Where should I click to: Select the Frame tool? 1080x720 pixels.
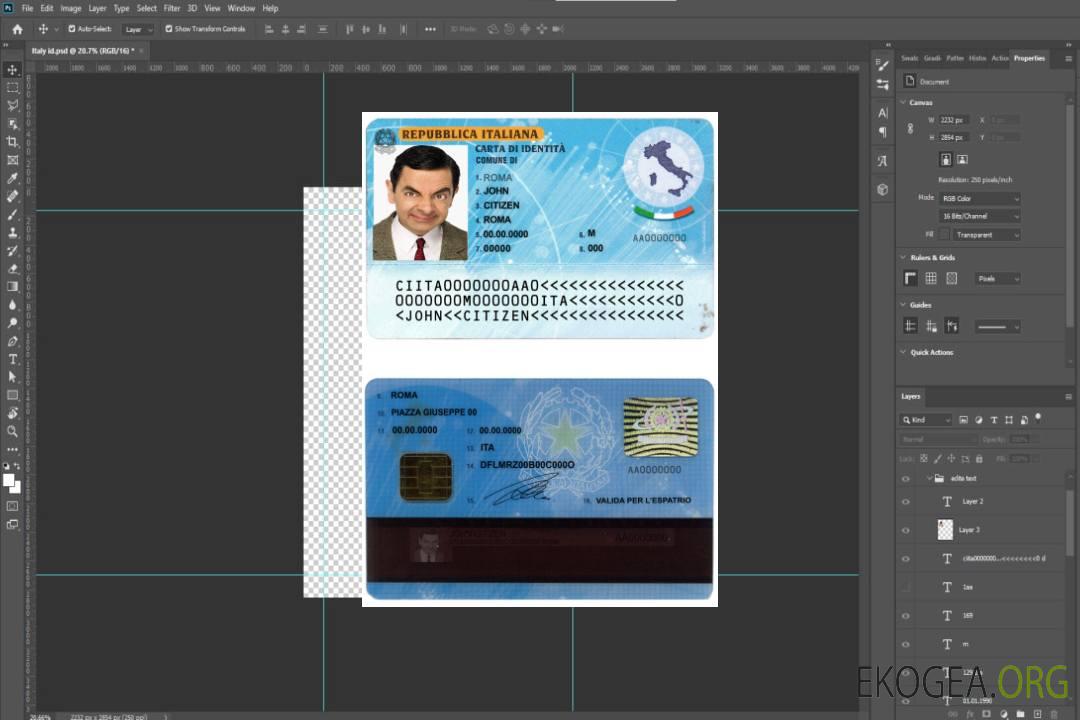[12, 160]
